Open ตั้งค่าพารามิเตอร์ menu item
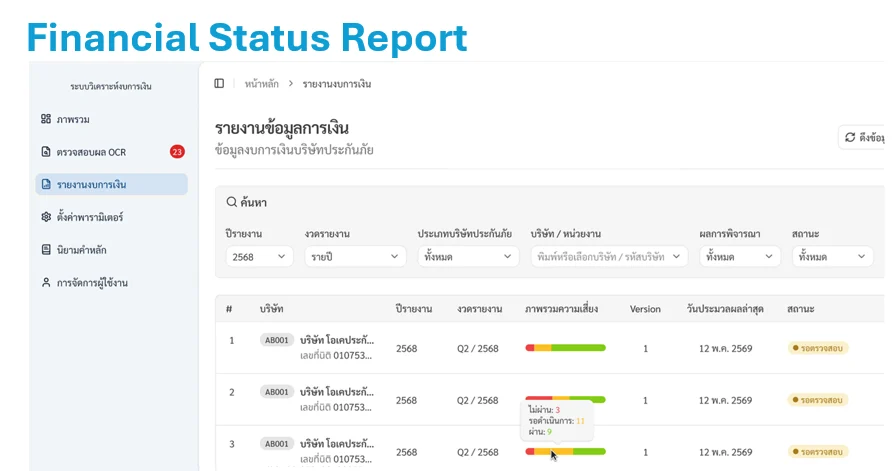The width and height of the screenshot is (894, 471). (111, 217)
